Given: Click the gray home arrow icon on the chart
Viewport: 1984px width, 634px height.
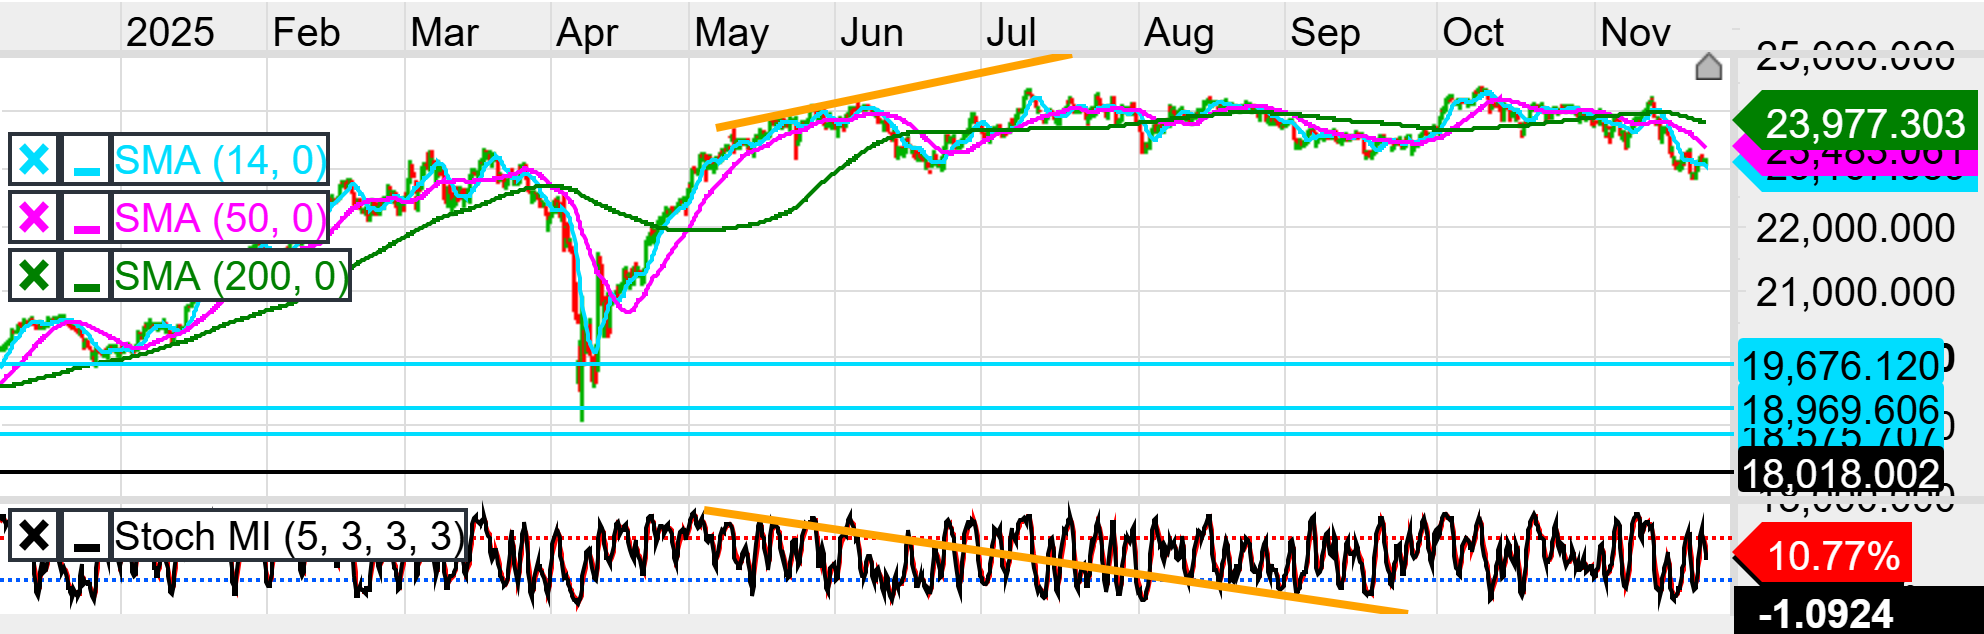Looking at the screenshot, I should click(x=1708, y=67).
